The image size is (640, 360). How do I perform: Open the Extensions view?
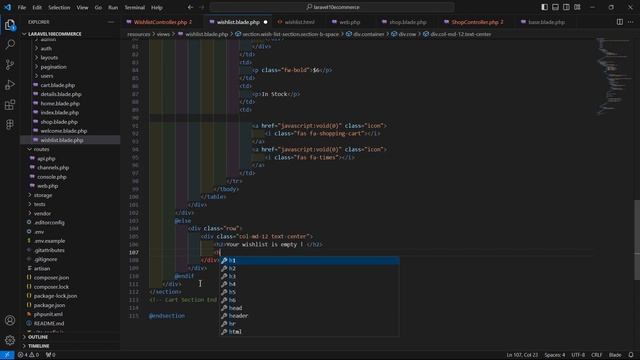click(x=10, y=104)
